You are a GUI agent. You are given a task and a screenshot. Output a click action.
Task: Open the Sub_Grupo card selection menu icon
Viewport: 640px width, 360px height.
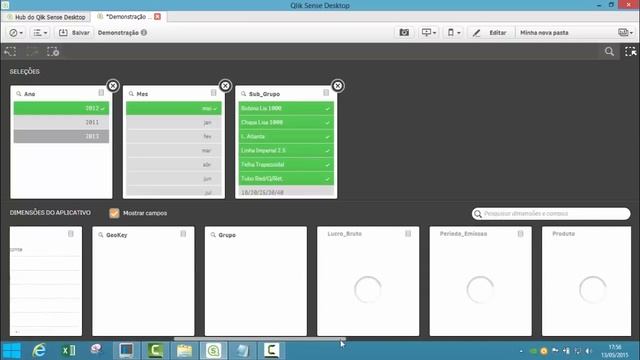[326, 93]
